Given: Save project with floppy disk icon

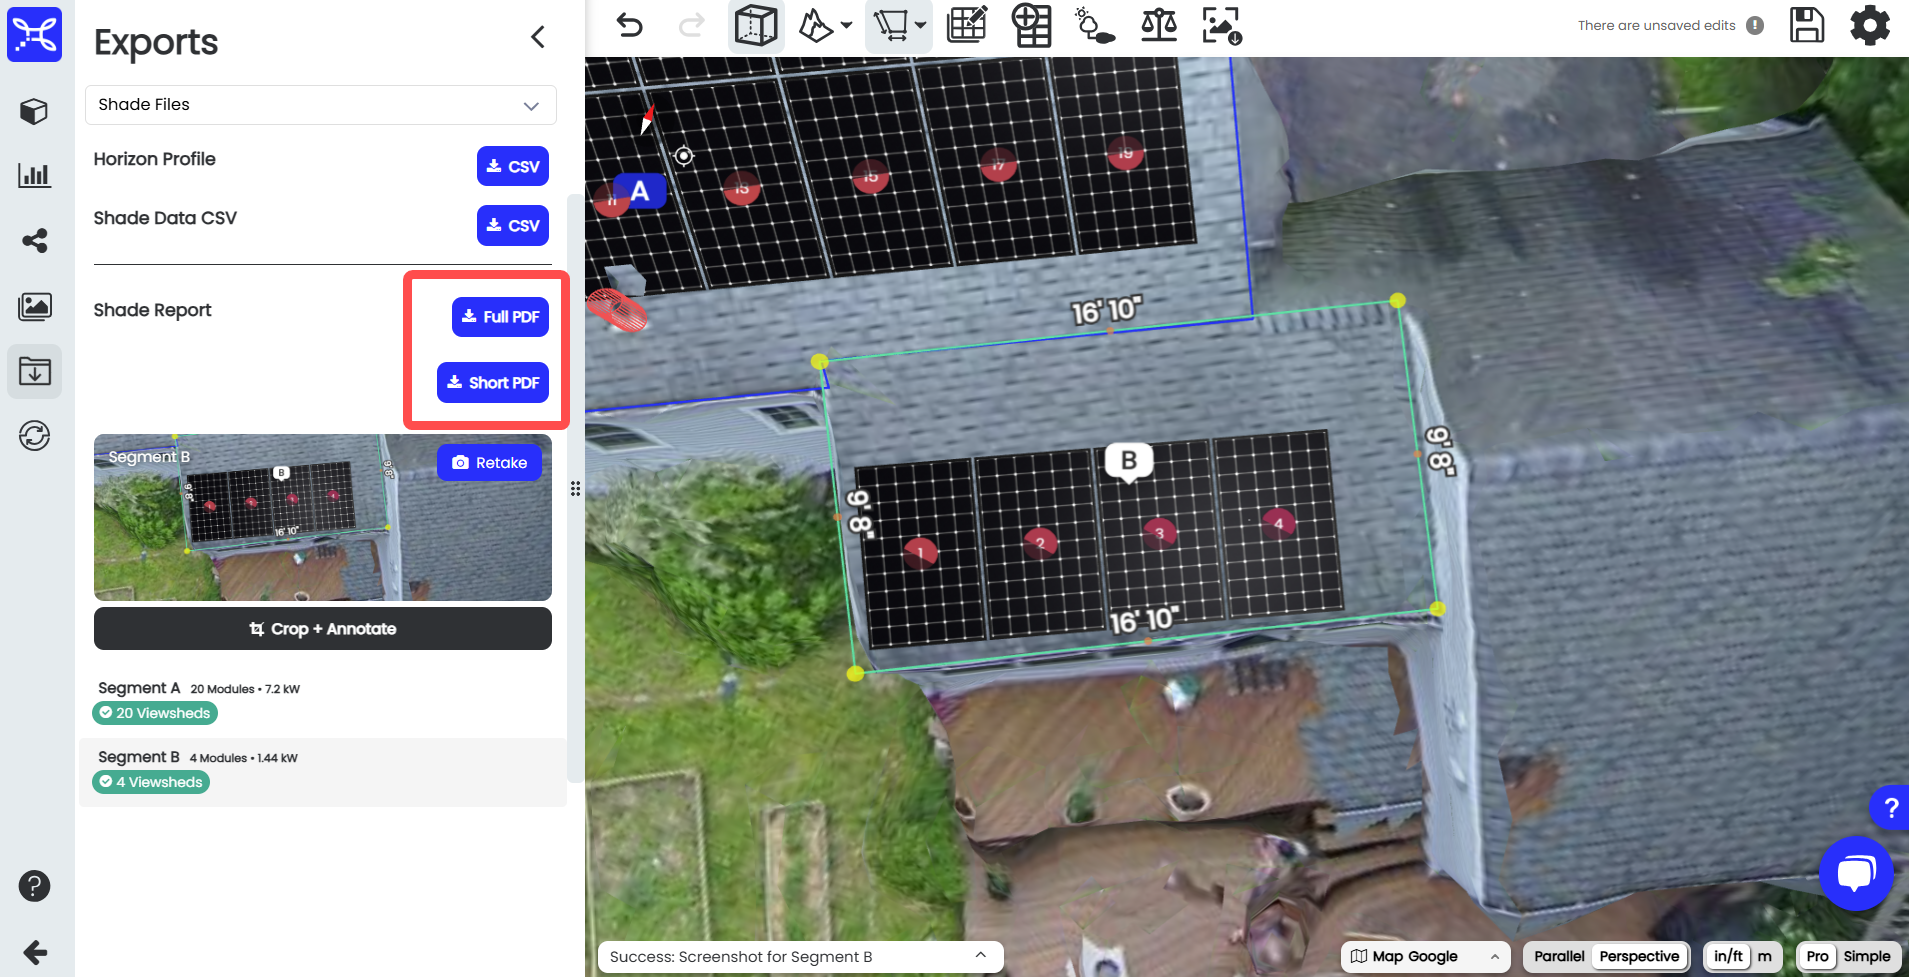Looking at the screenshot, I should point(1807,25).
